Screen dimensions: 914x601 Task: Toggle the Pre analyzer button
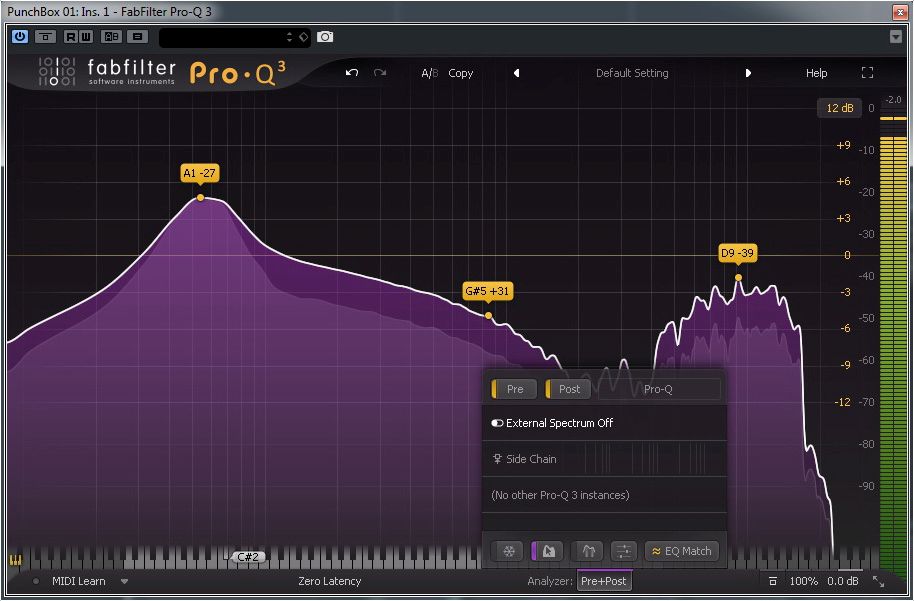click(x=514, y=389)
